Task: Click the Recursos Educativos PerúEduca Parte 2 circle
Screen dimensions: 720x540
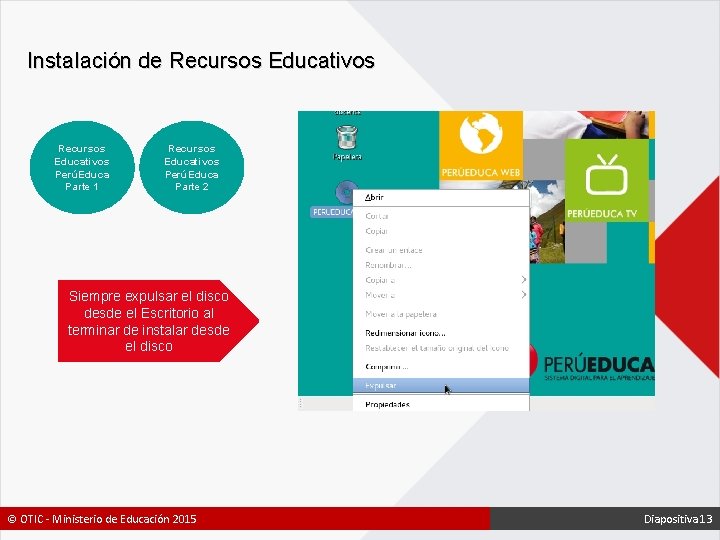Action: pos(191,167)
